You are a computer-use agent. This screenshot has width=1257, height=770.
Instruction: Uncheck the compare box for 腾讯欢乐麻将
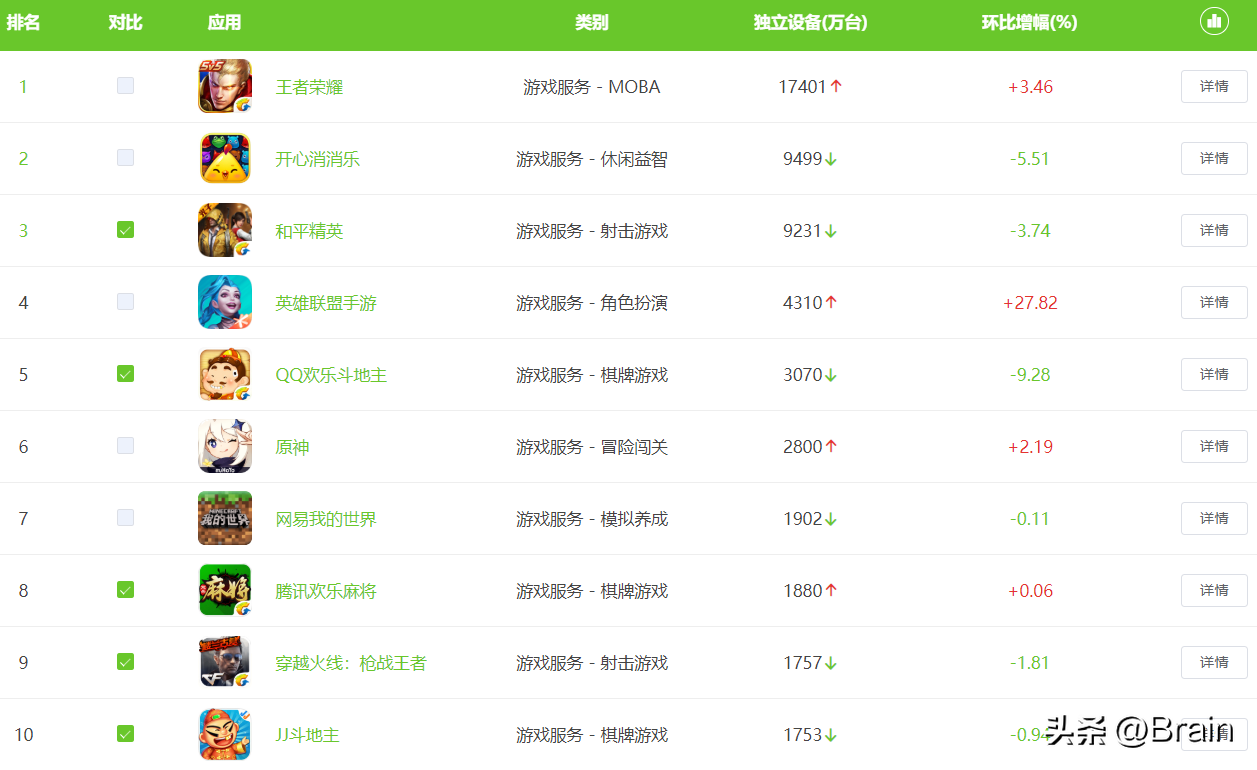click(x=125, y=590)
